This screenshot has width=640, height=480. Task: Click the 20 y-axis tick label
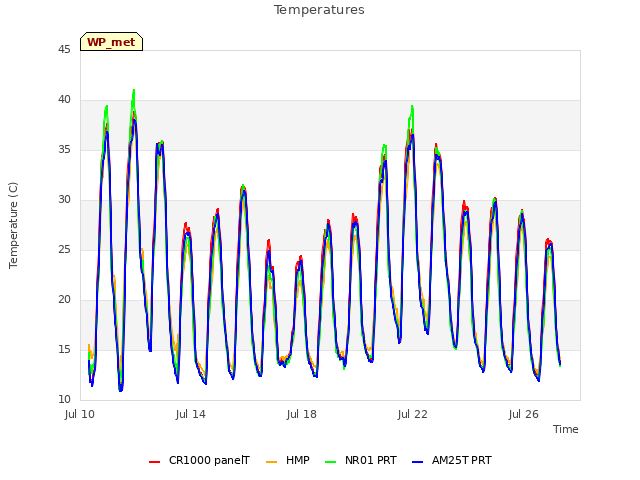64,300
